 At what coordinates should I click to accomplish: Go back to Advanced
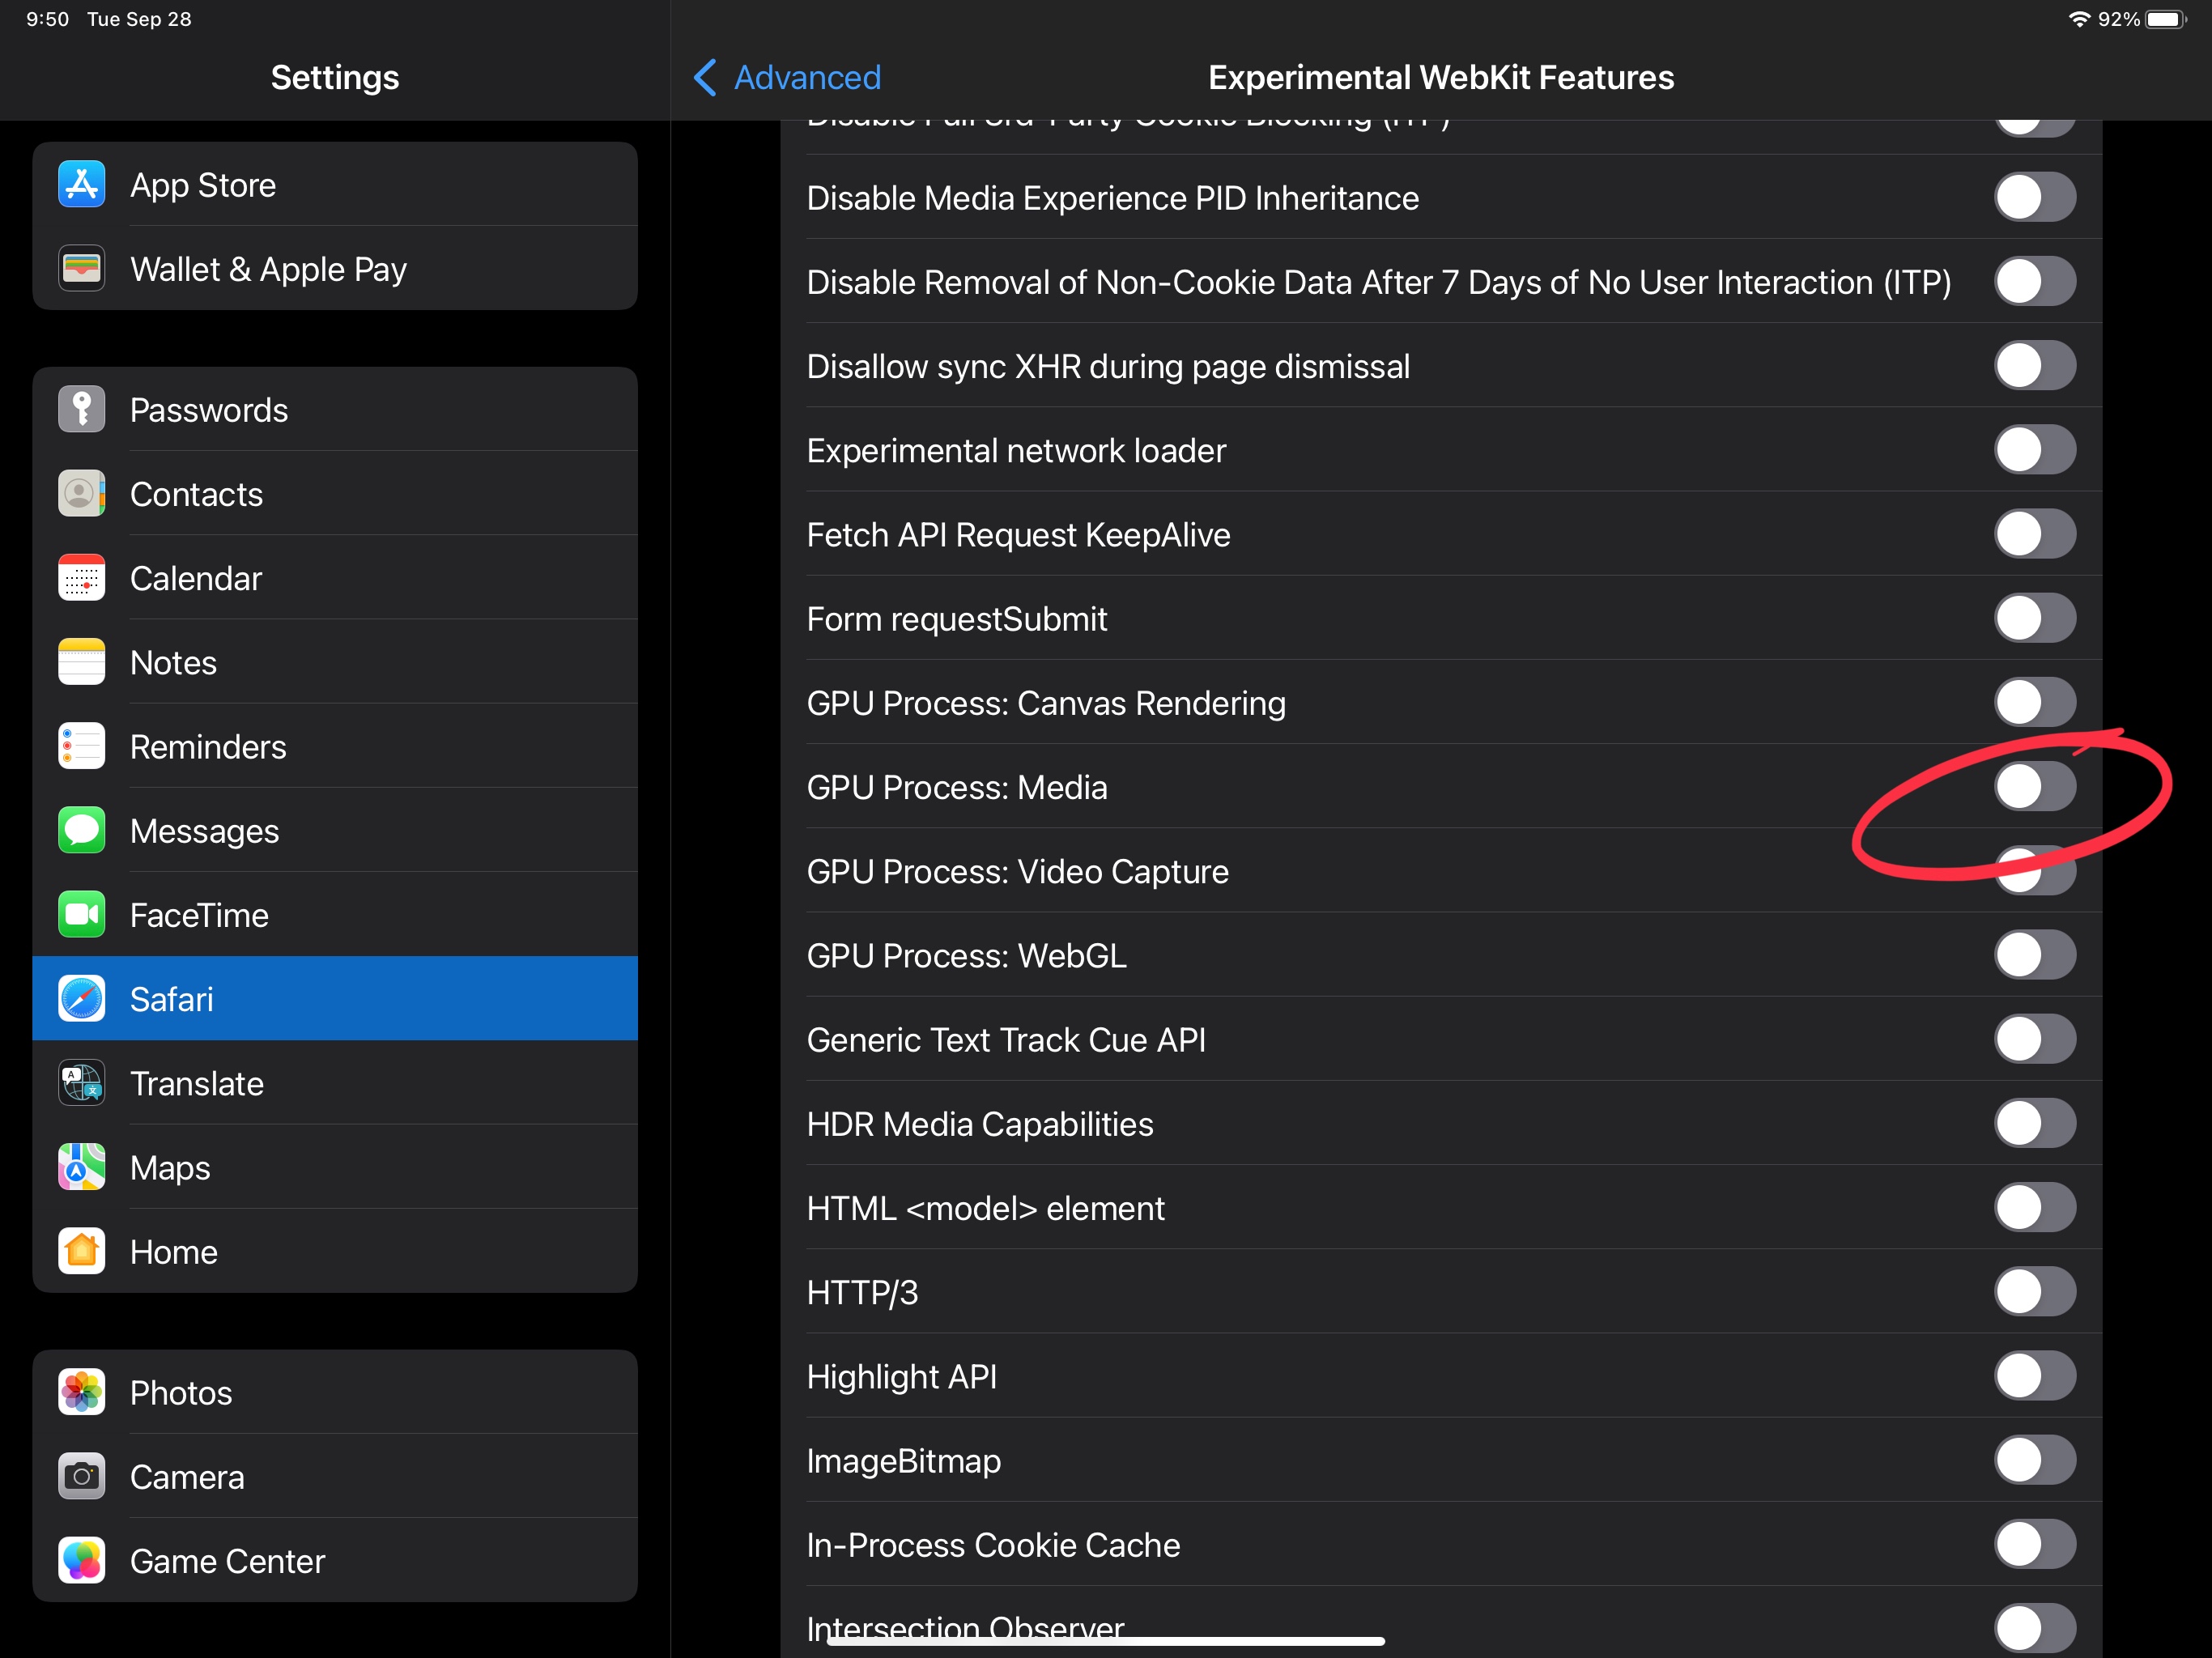pyautogui.click(x=787, y=77)
